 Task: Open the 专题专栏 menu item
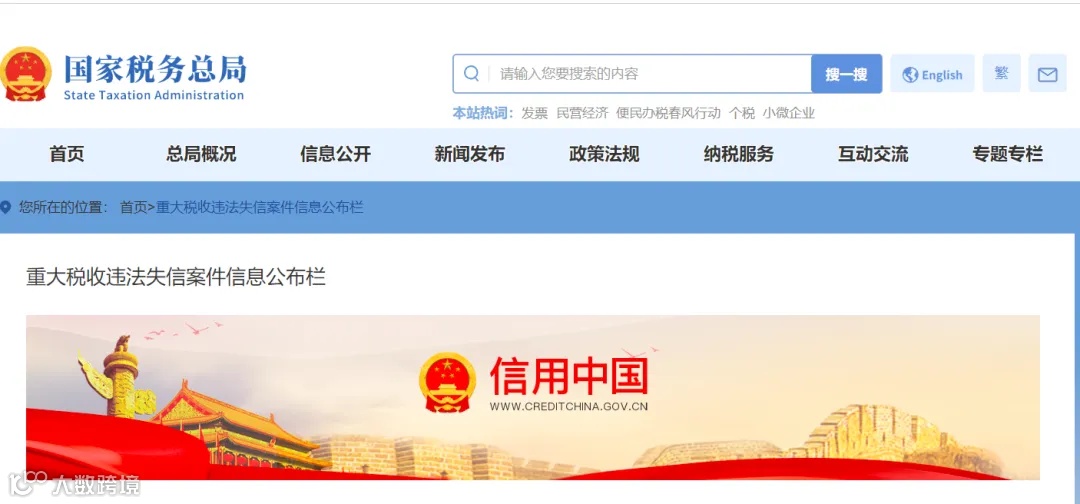point(1008,154)
